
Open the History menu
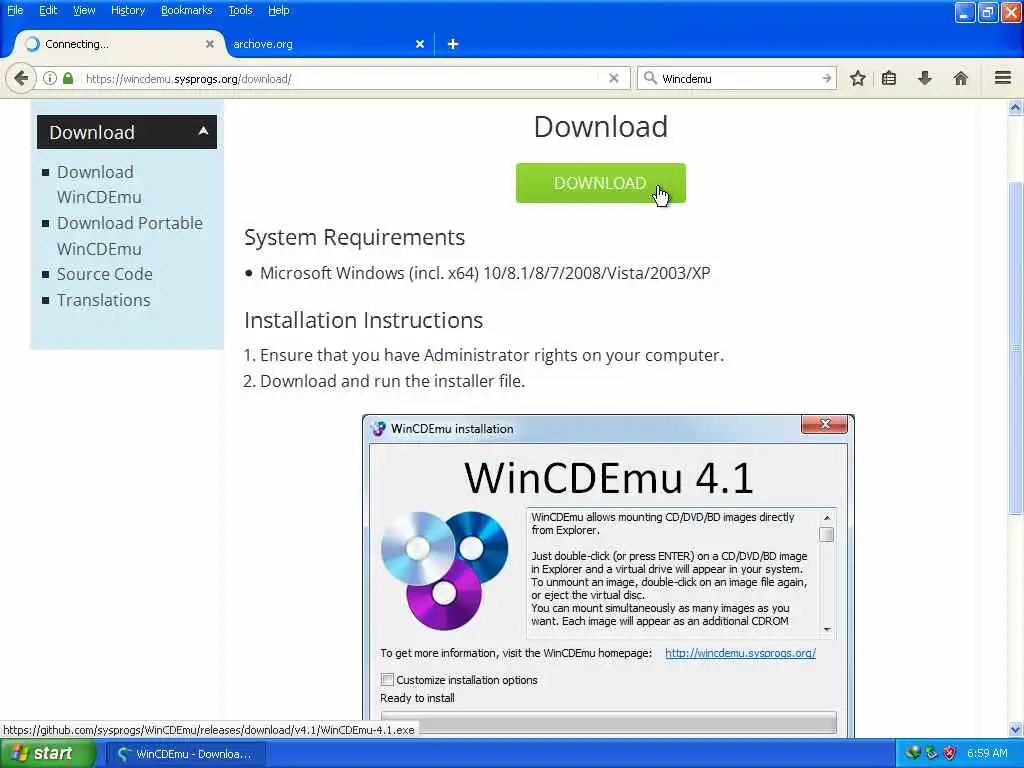127,10
